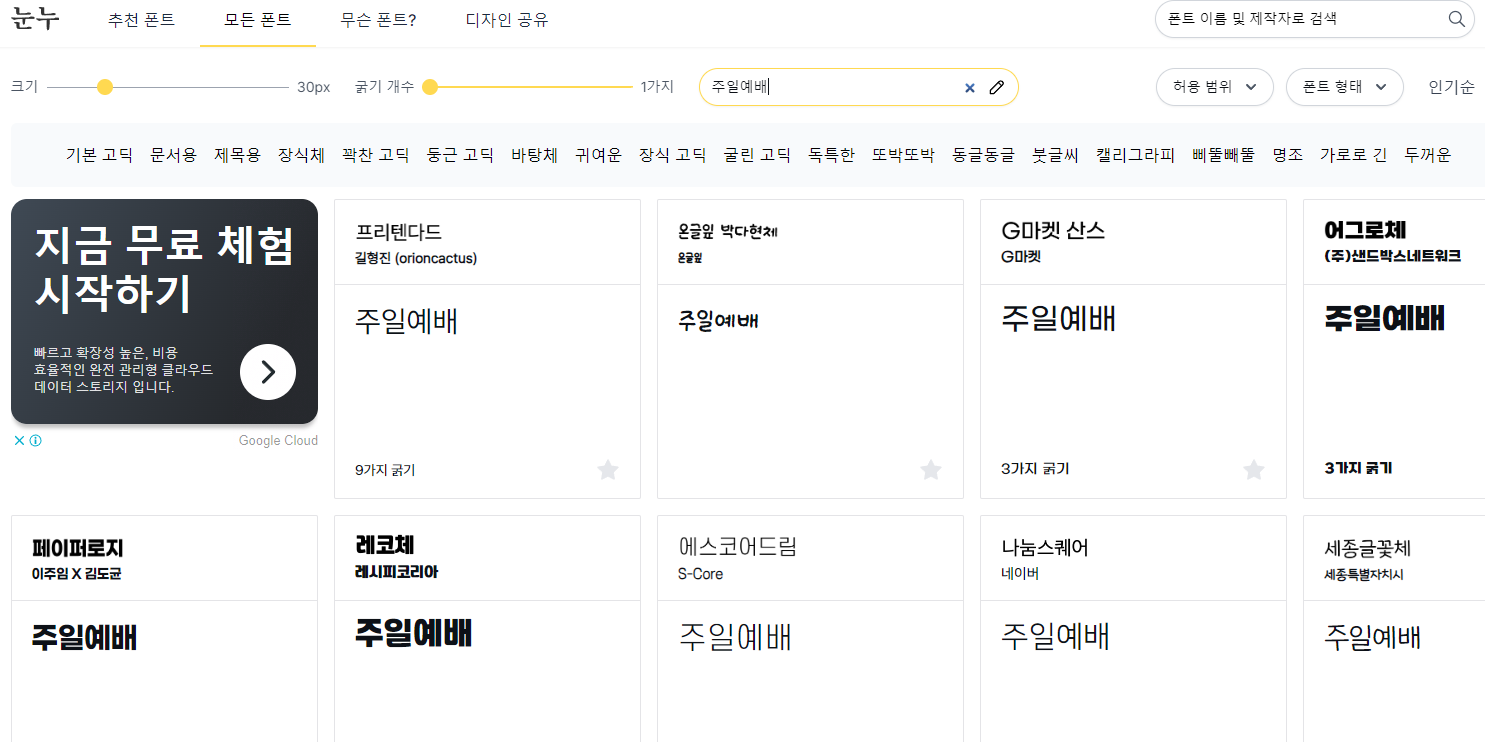Click author 길형진 (orioncactus)

[416, 258]
